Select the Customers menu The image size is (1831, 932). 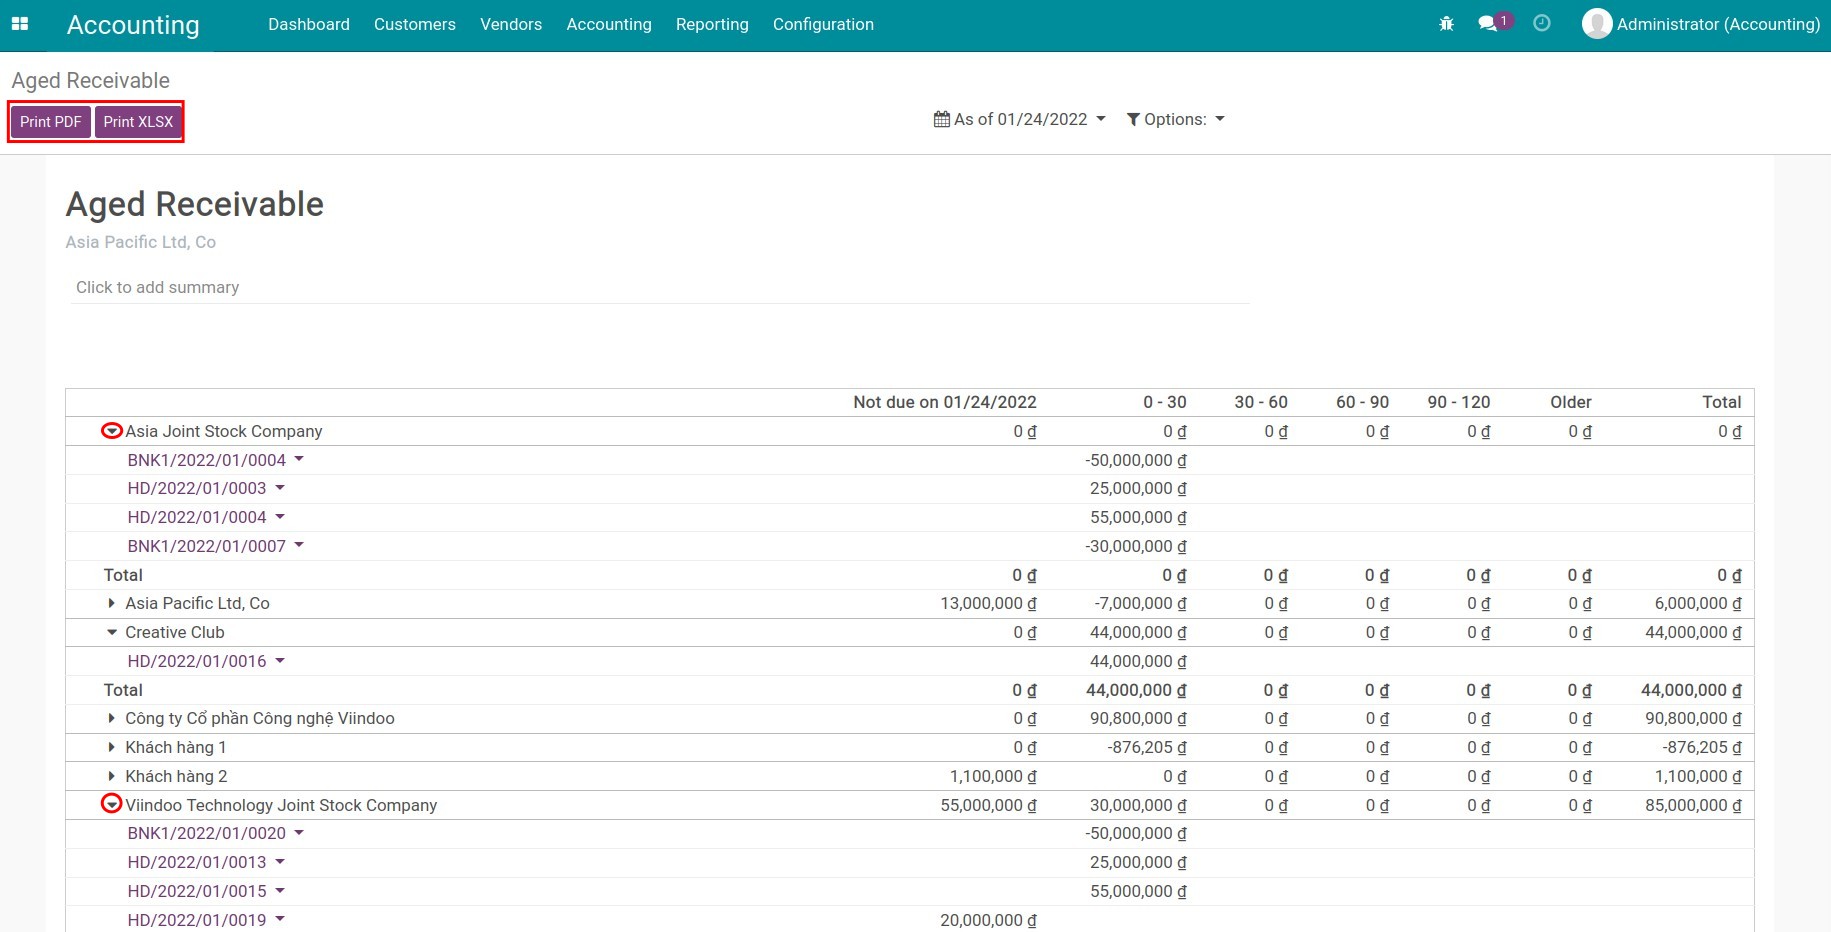click(x=414, y=24)
